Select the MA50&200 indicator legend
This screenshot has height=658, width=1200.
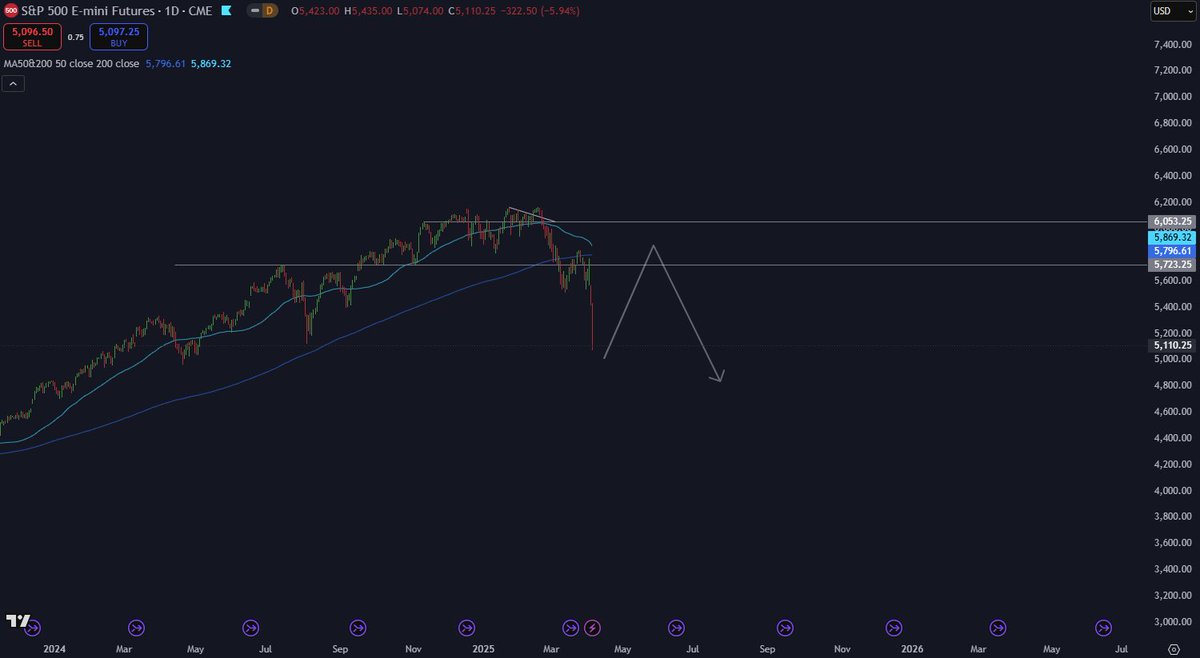[71, 63]
